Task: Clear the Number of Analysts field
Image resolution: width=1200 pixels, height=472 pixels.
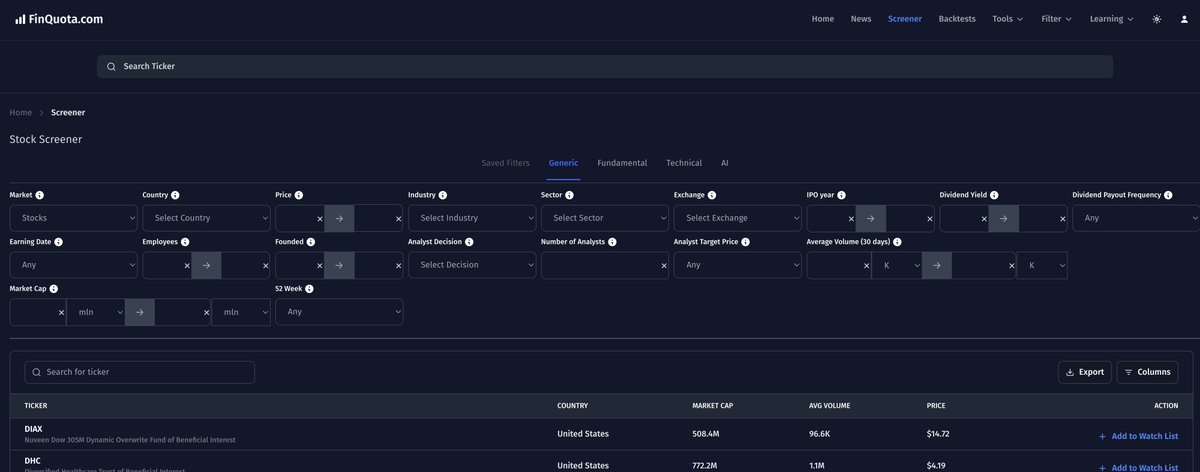Action: [664, 265]
